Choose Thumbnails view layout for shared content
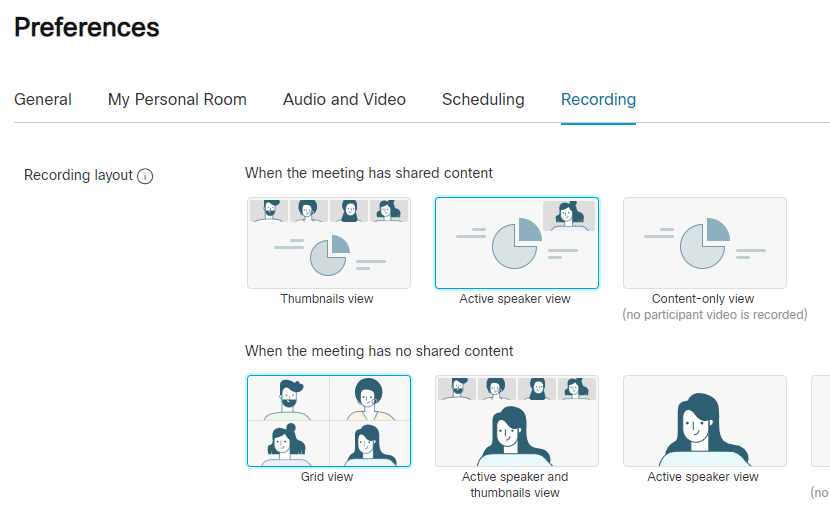This screenshot has width=830, height=505. point(329,243)
